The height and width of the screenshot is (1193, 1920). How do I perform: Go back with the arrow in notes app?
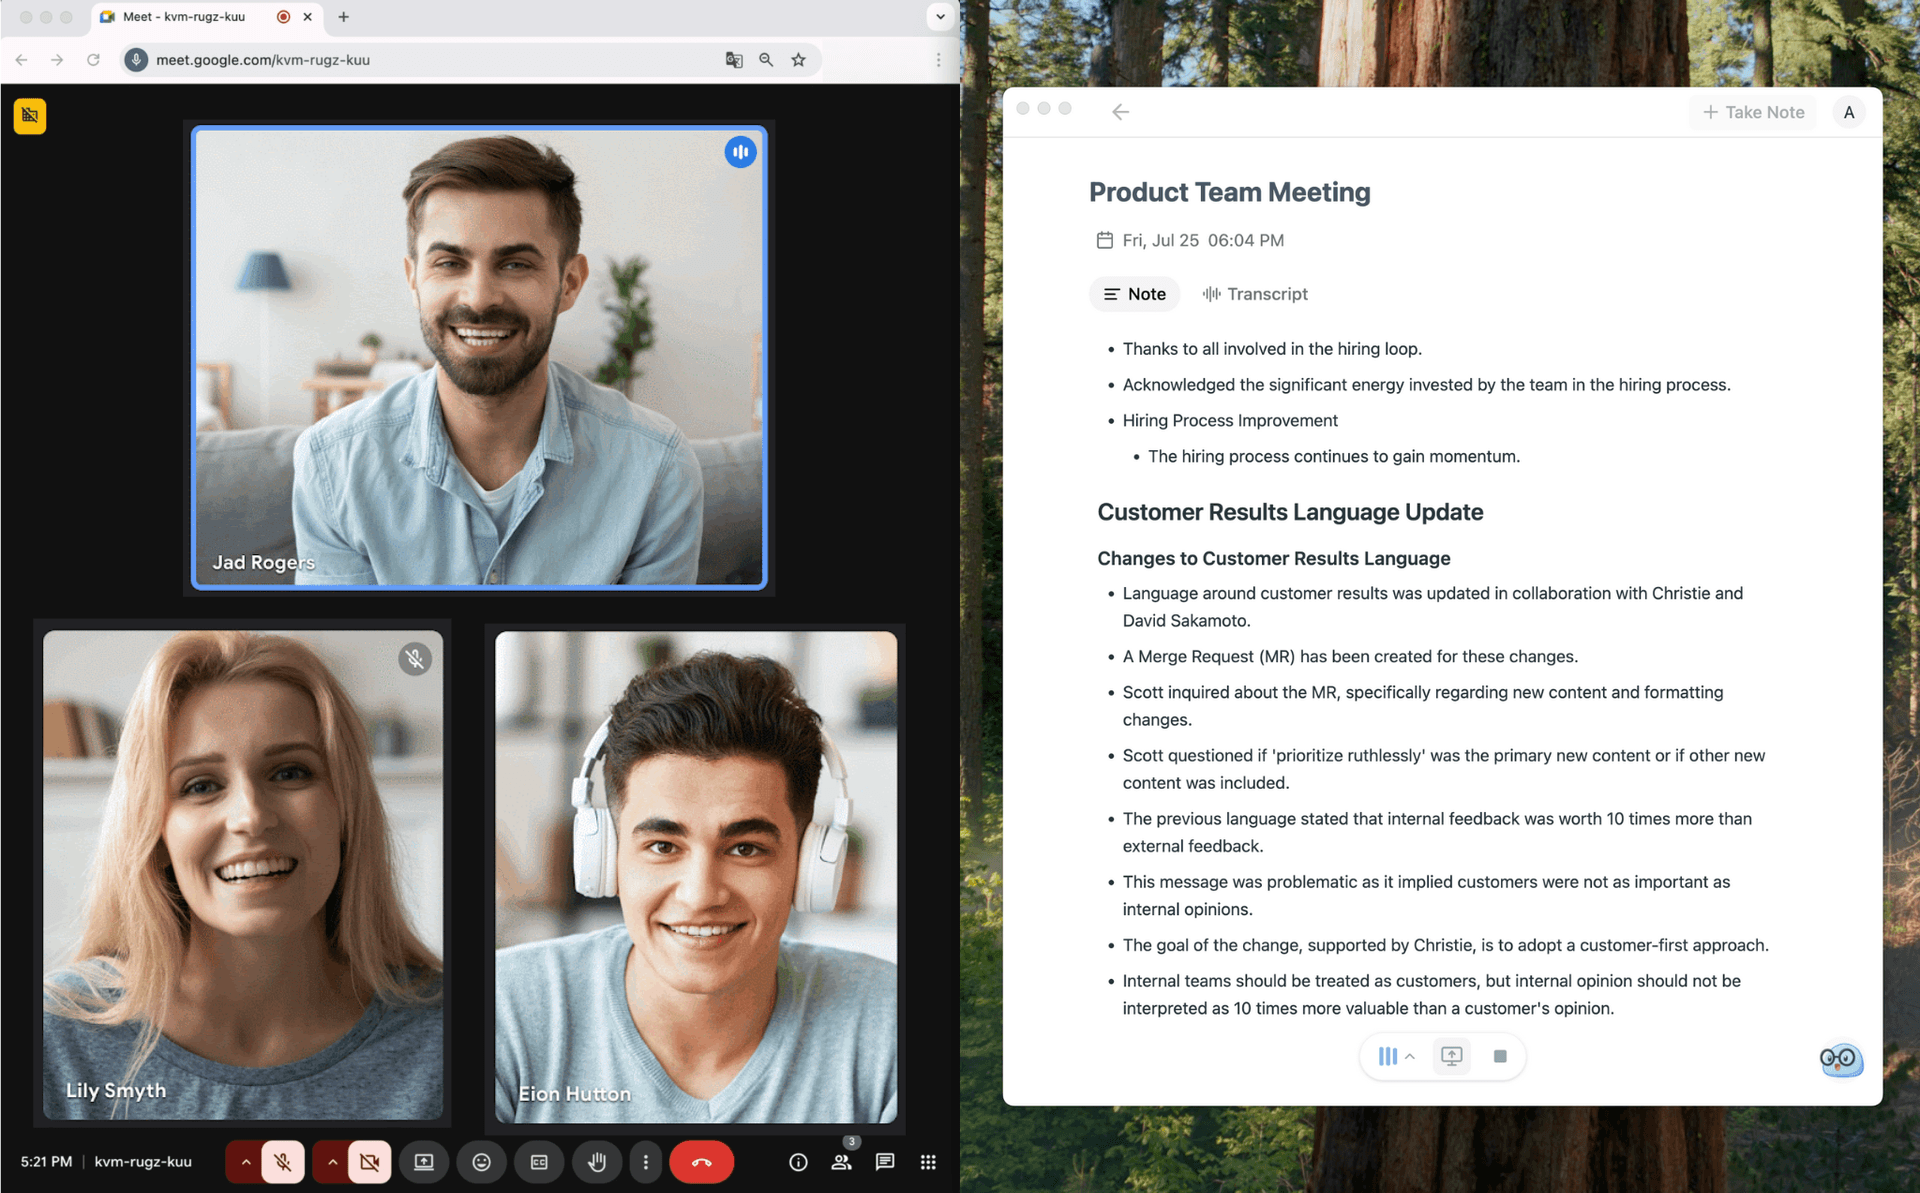coord(1120,112)
